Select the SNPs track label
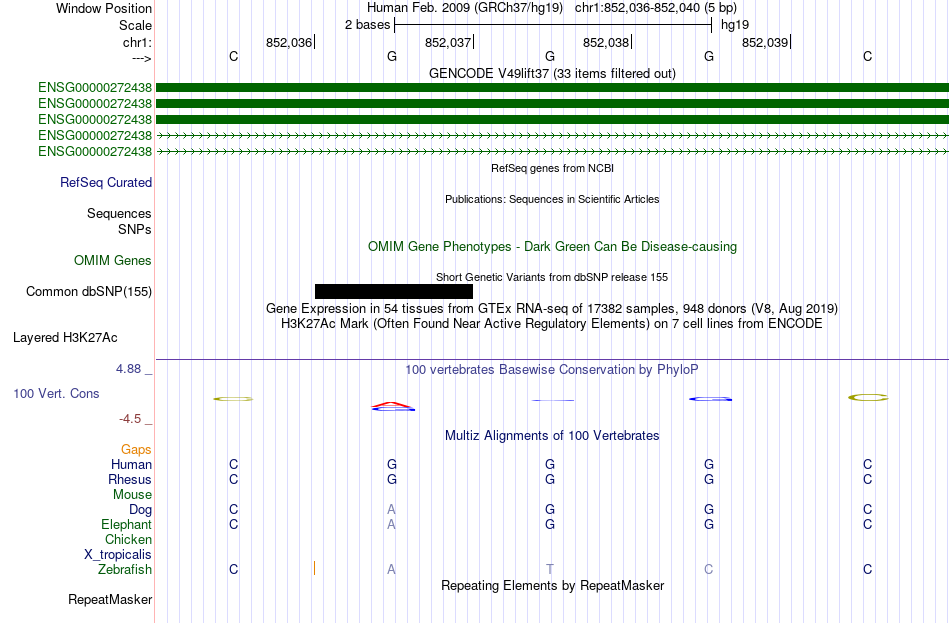950x623 pixels. point(135,230)
